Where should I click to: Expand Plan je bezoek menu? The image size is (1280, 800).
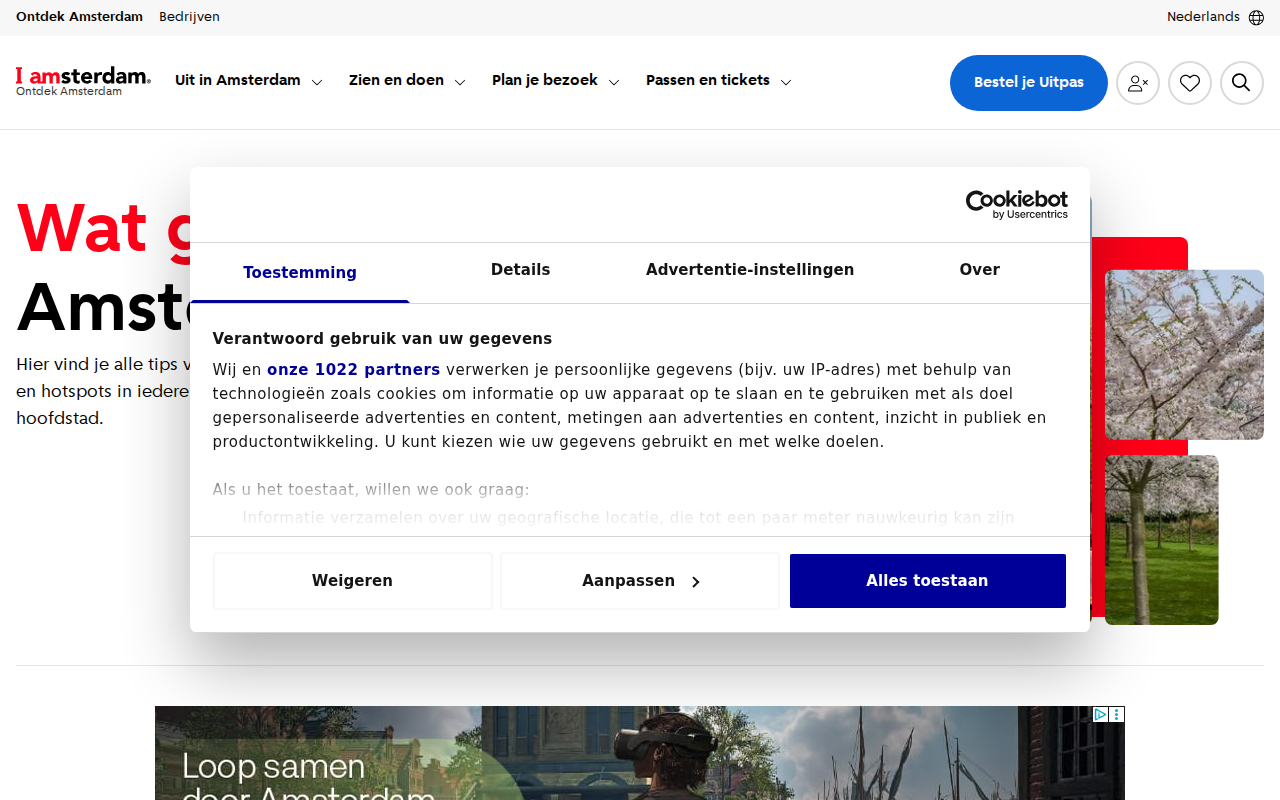[556, 81]
